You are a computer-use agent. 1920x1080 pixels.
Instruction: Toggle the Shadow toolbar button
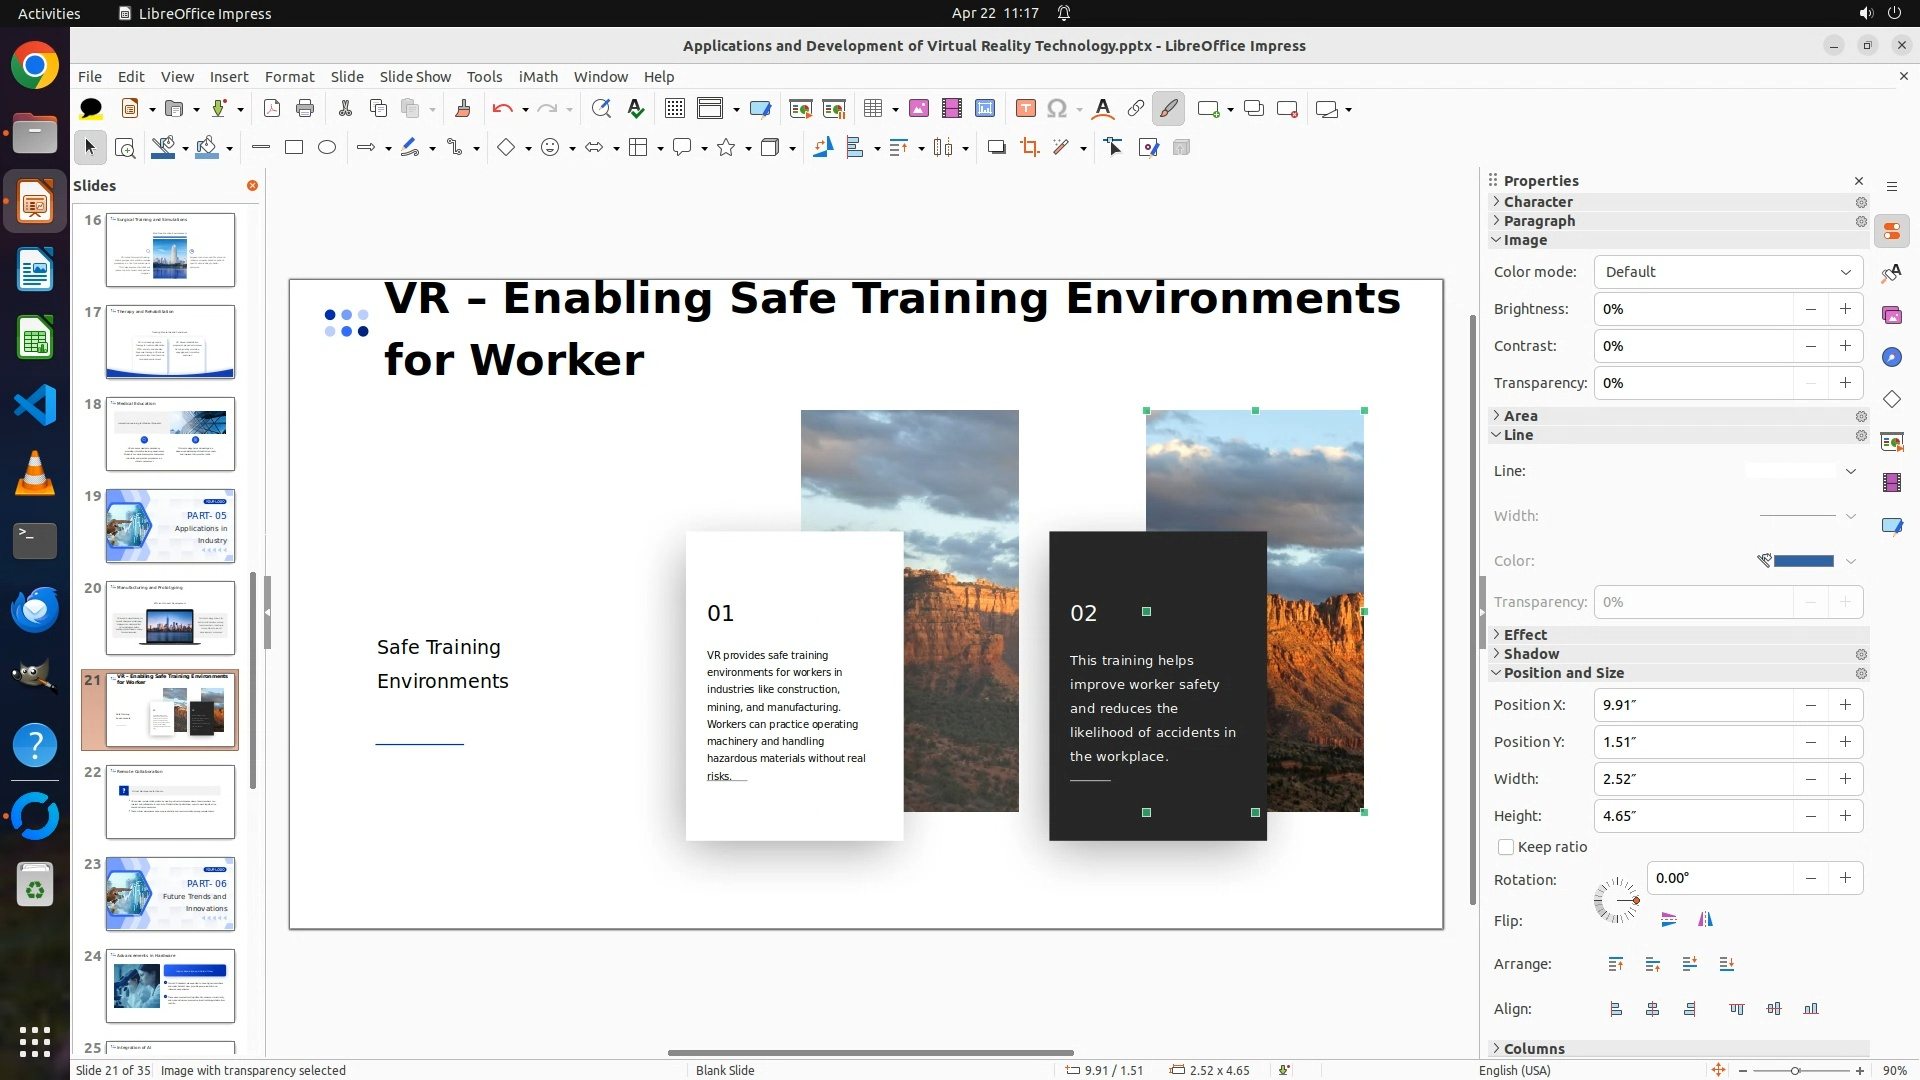[x=996, y=148]
